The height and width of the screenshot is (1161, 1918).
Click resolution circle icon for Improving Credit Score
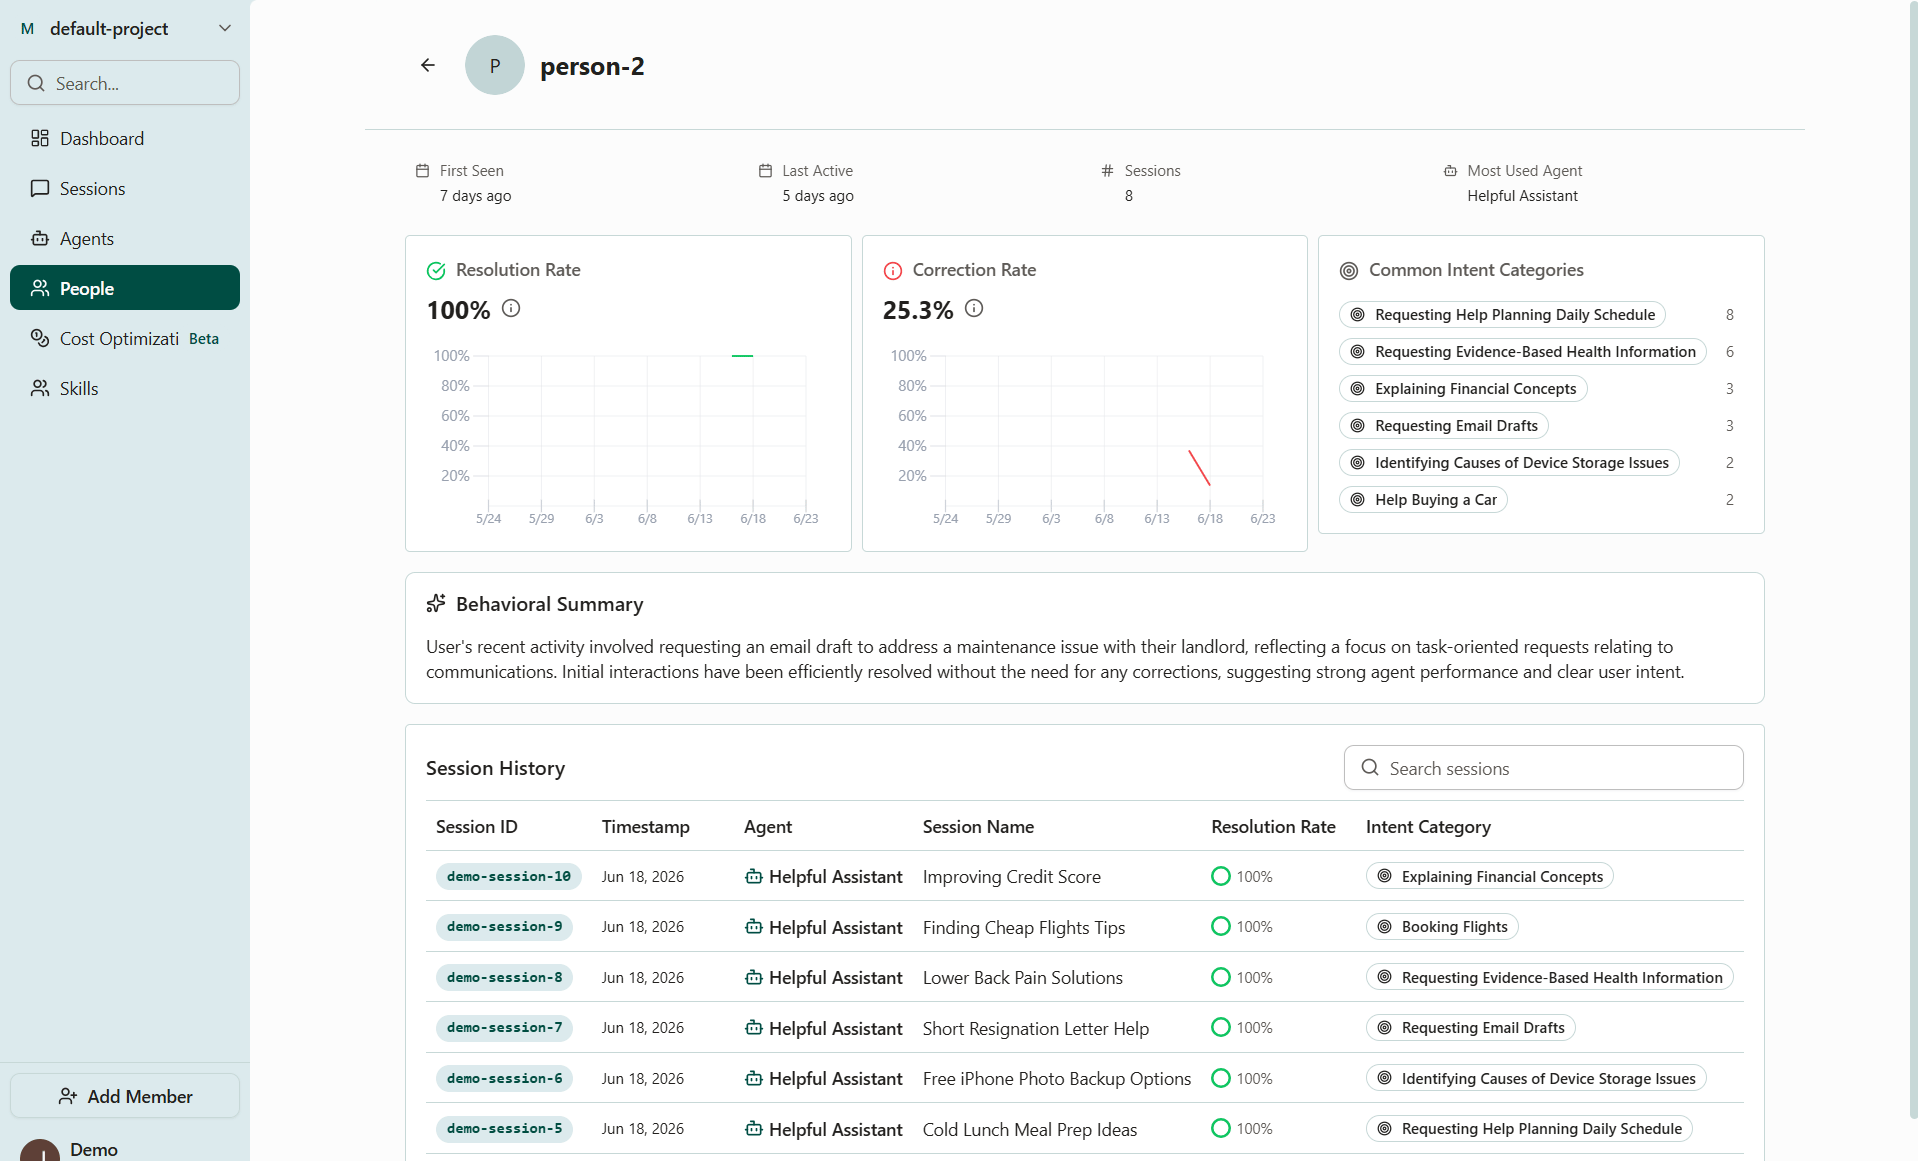(x=1220, y=876)
